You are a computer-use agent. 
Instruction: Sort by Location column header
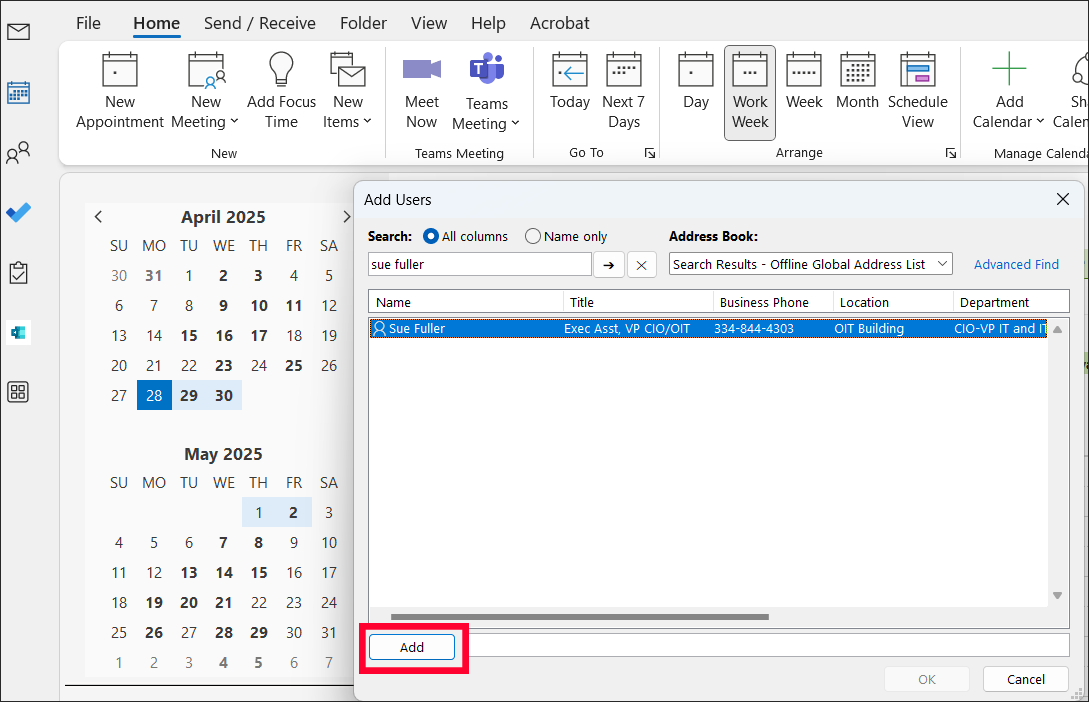(892, 303)
